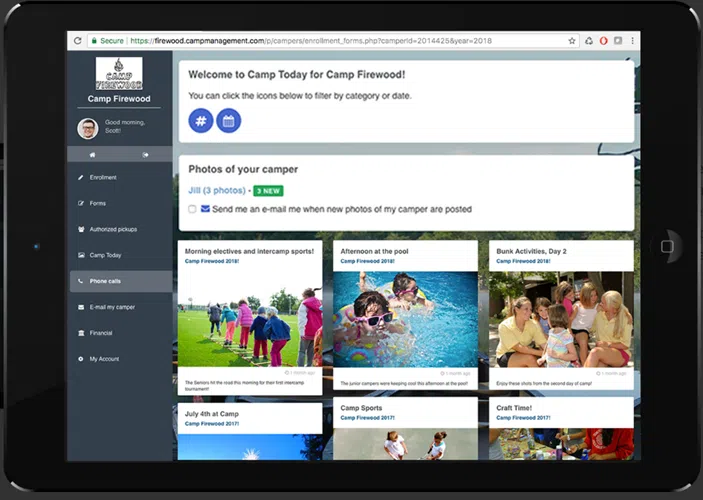Open Phone calls section
The width and height of the screenshot is (703, 500).
click(x=105, y=281)
